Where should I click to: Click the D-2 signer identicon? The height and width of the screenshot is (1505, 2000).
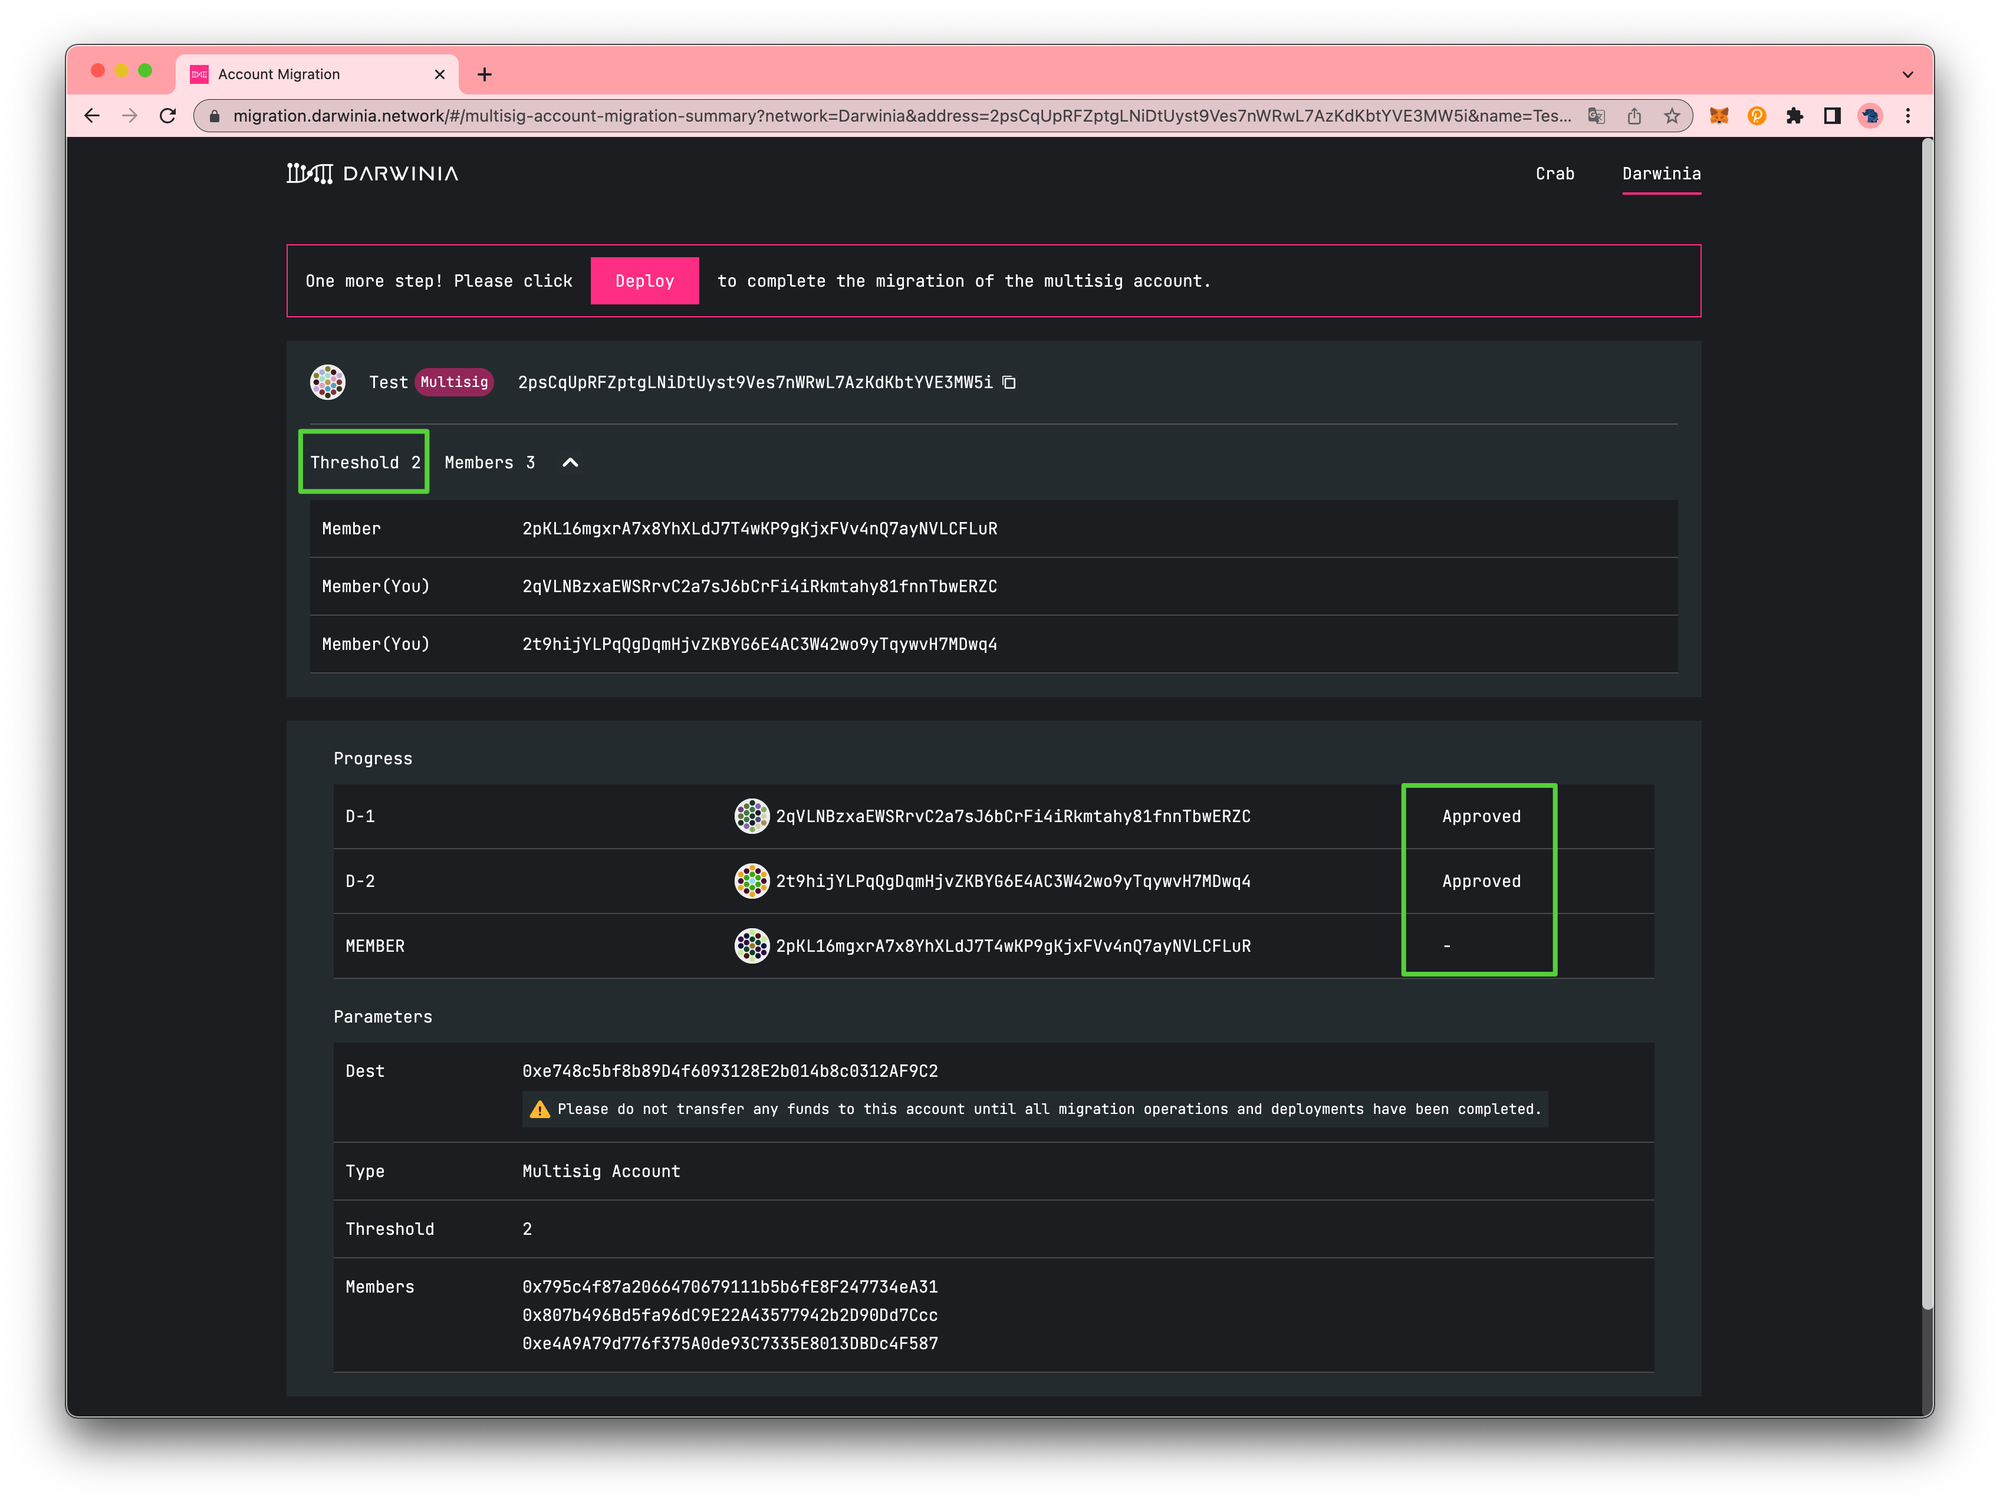click(x=751, y=881)
